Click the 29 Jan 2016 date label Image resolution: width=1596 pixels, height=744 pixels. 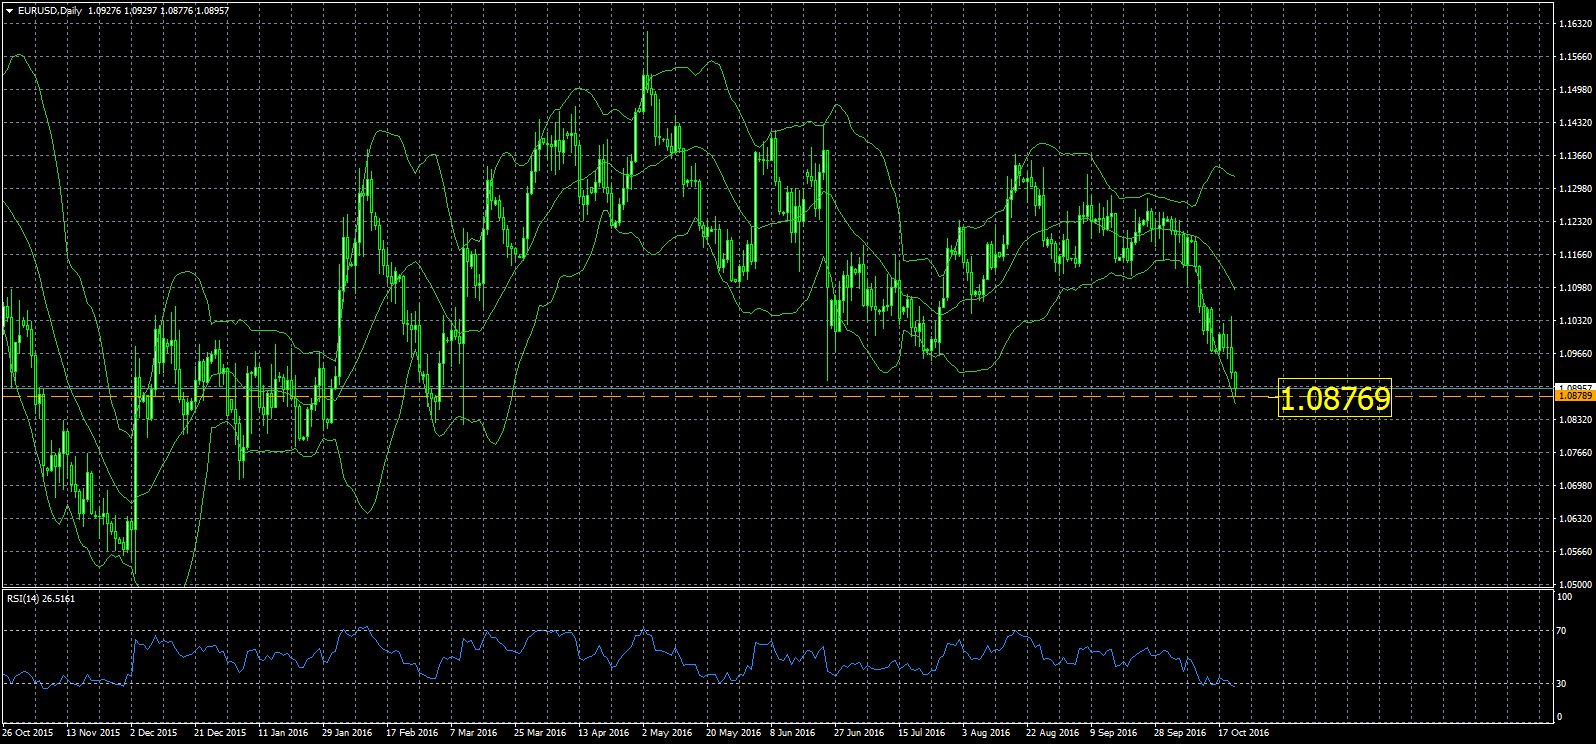[347, 733]
